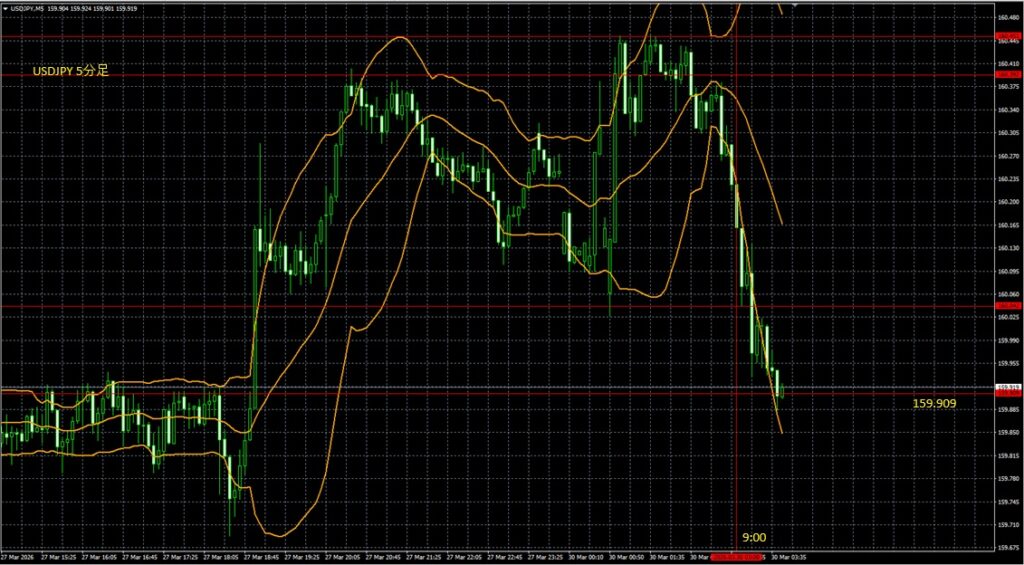Image resolution: width=1024 pixels, height=565 pixels.
Task: Select the red horizontal line under 'USDJPY 5分足'
Action: [x=496, y=74]
